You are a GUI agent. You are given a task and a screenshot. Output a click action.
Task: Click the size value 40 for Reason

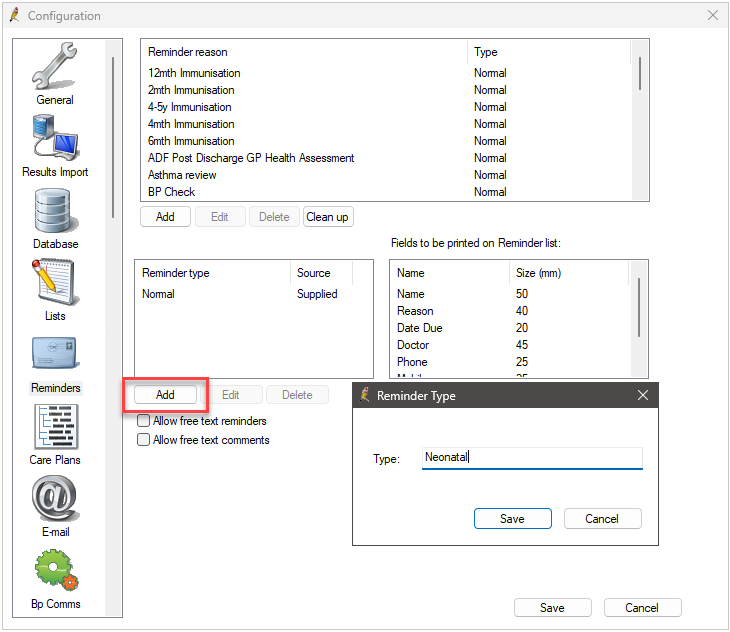(522, 311)
